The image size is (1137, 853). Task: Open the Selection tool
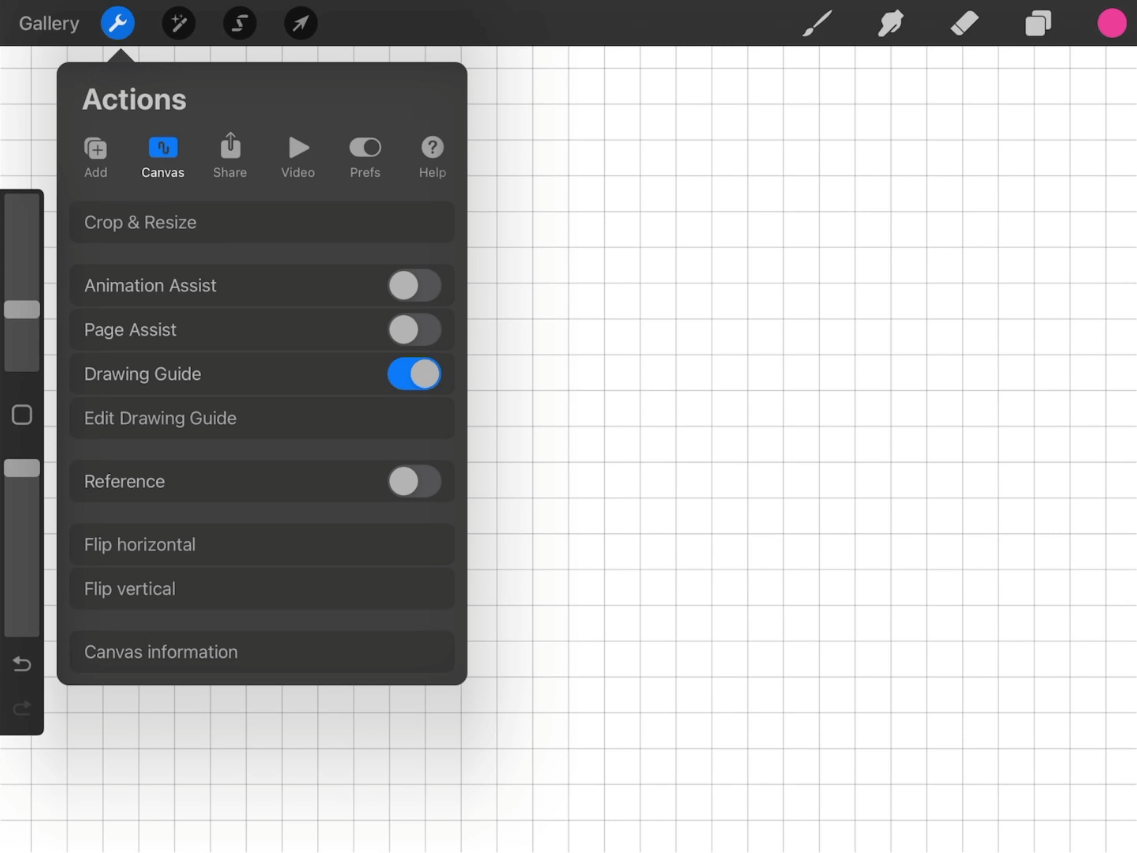239,23
